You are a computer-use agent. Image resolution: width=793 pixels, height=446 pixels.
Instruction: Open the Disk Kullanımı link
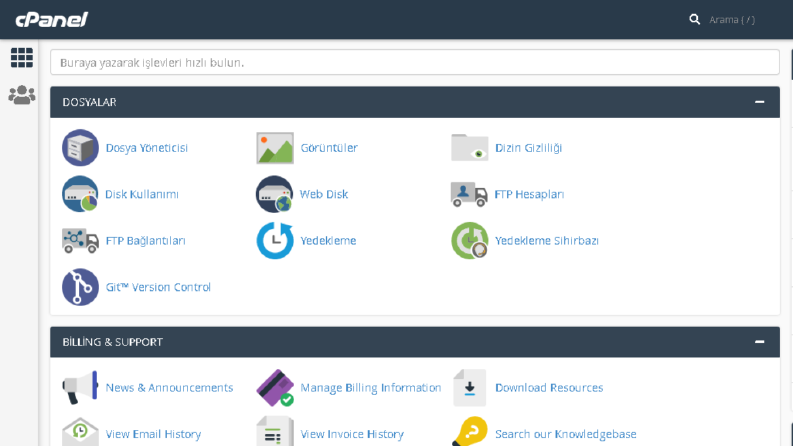(x=142, y=194)
